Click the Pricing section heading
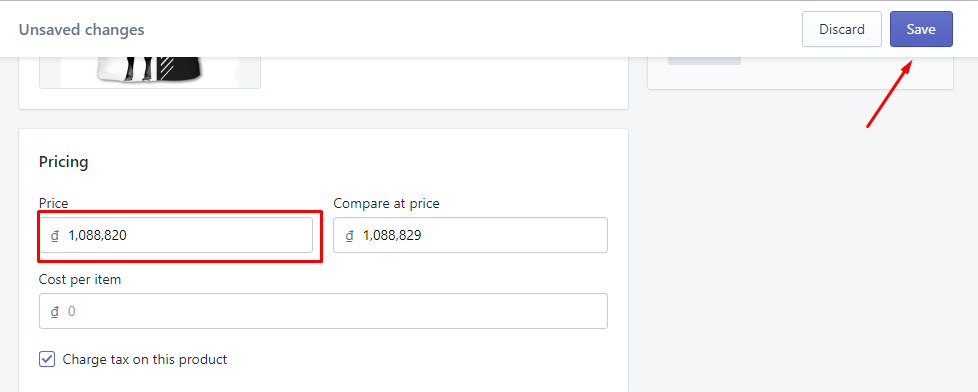The width and height of the screenshot is (978, 392). coord(64,163)
